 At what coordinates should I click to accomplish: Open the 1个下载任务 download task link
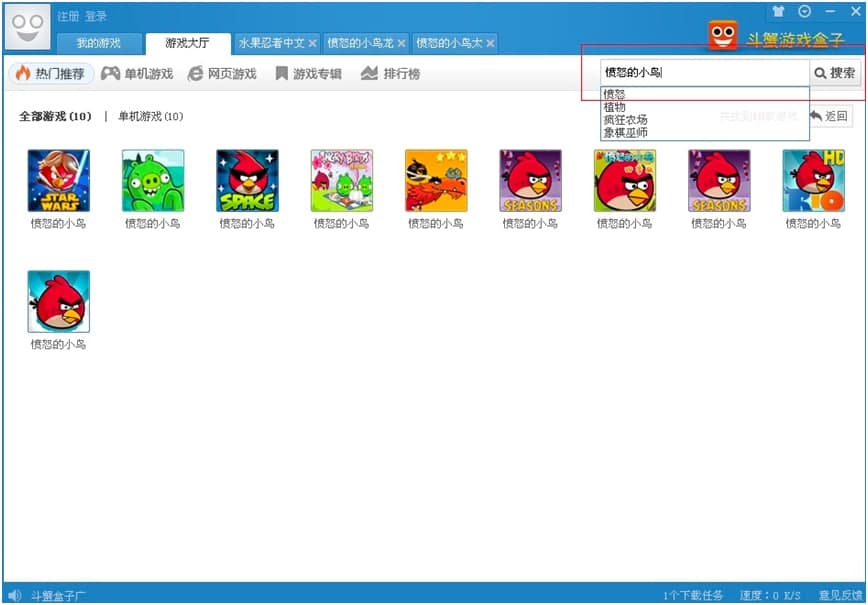[x=693, y=596]
